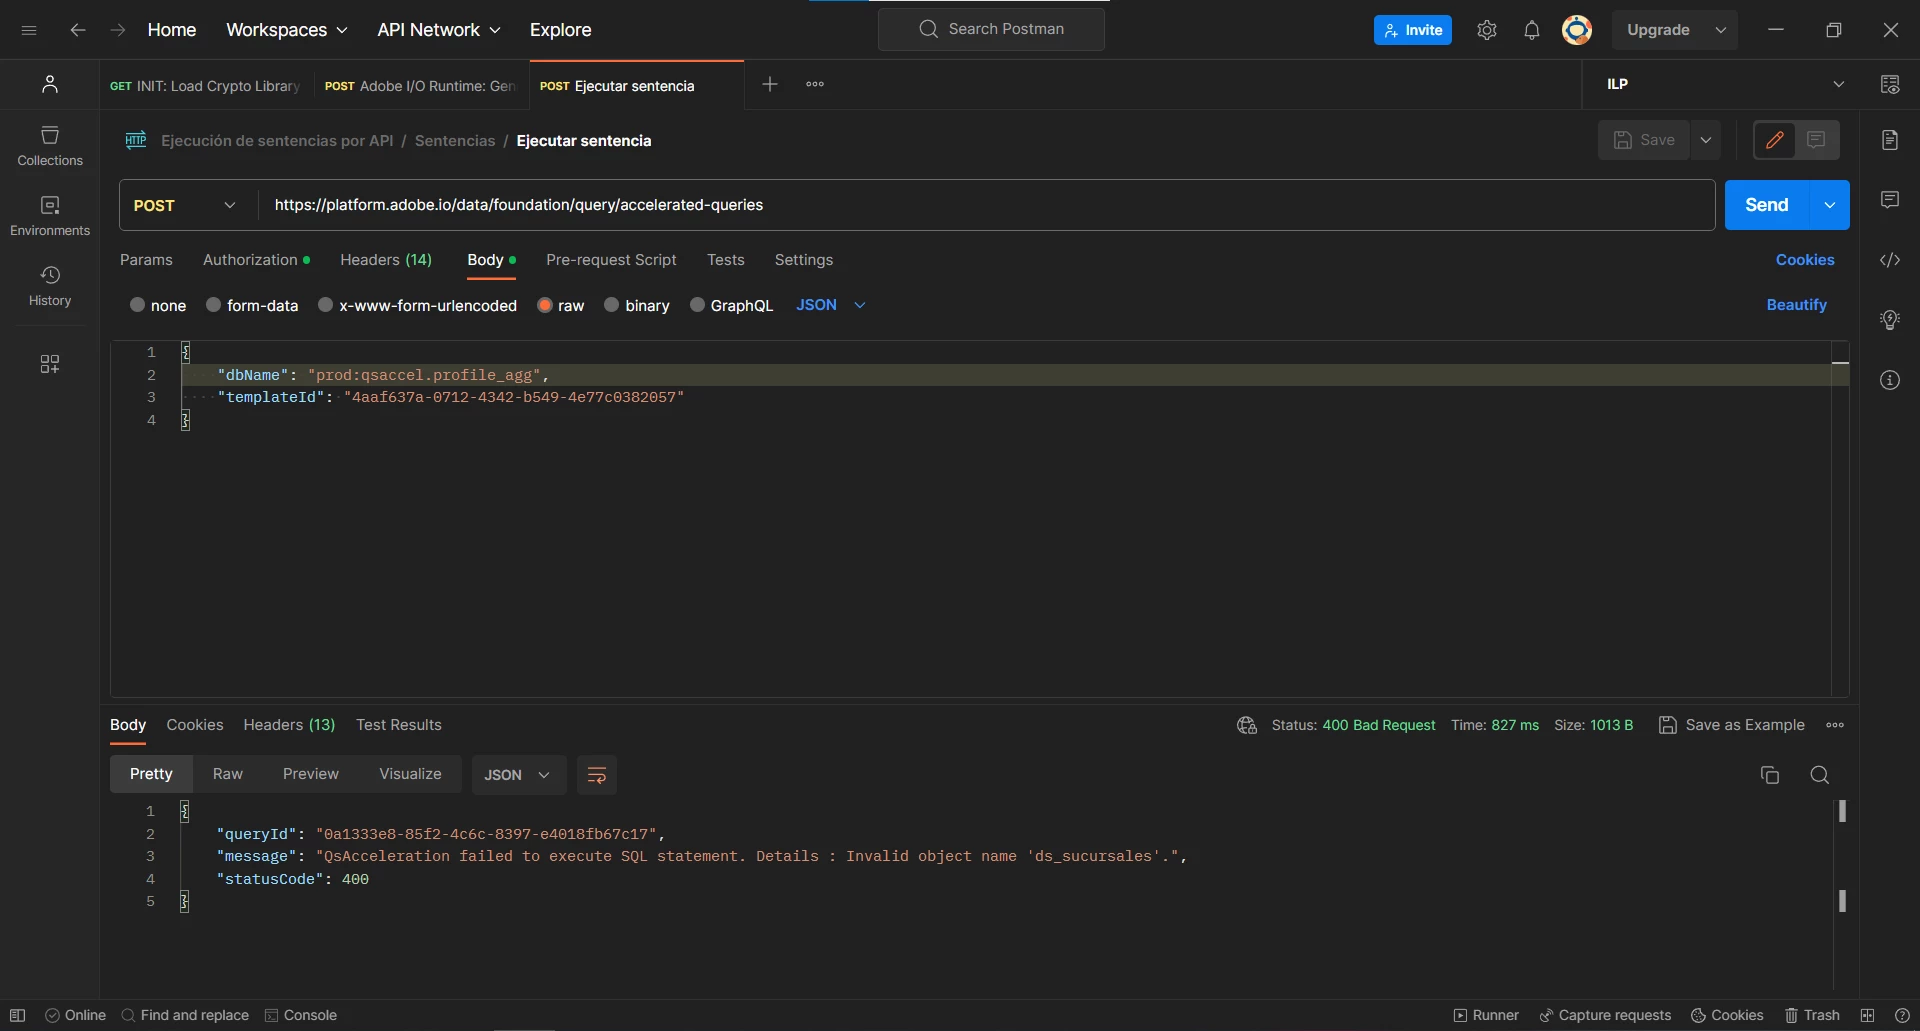Viewport: 1920px width, 1031px height.
Task: Switch to the Params tab
Action: click(x=146, y=260)
